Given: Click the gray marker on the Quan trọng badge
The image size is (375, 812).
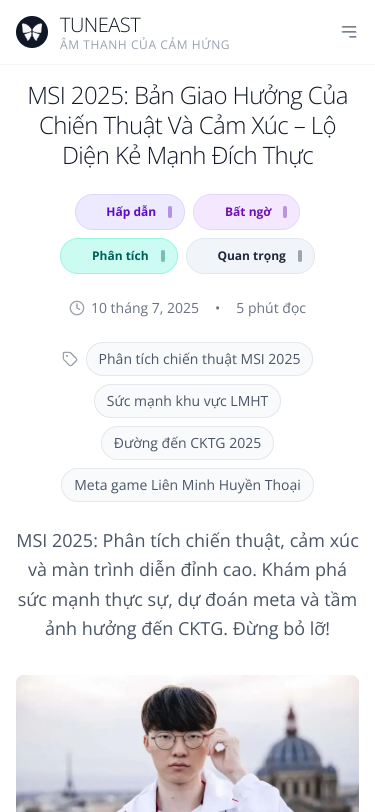Looking at the screenshot, I should click(x=300, y=256).
